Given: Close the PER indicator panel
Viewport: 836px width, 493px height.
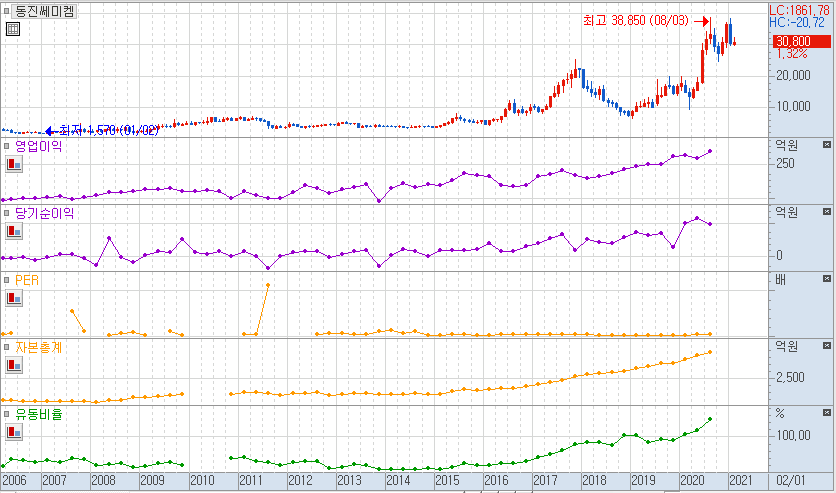Looking at the screenshot, I should (x=827, y=279).
